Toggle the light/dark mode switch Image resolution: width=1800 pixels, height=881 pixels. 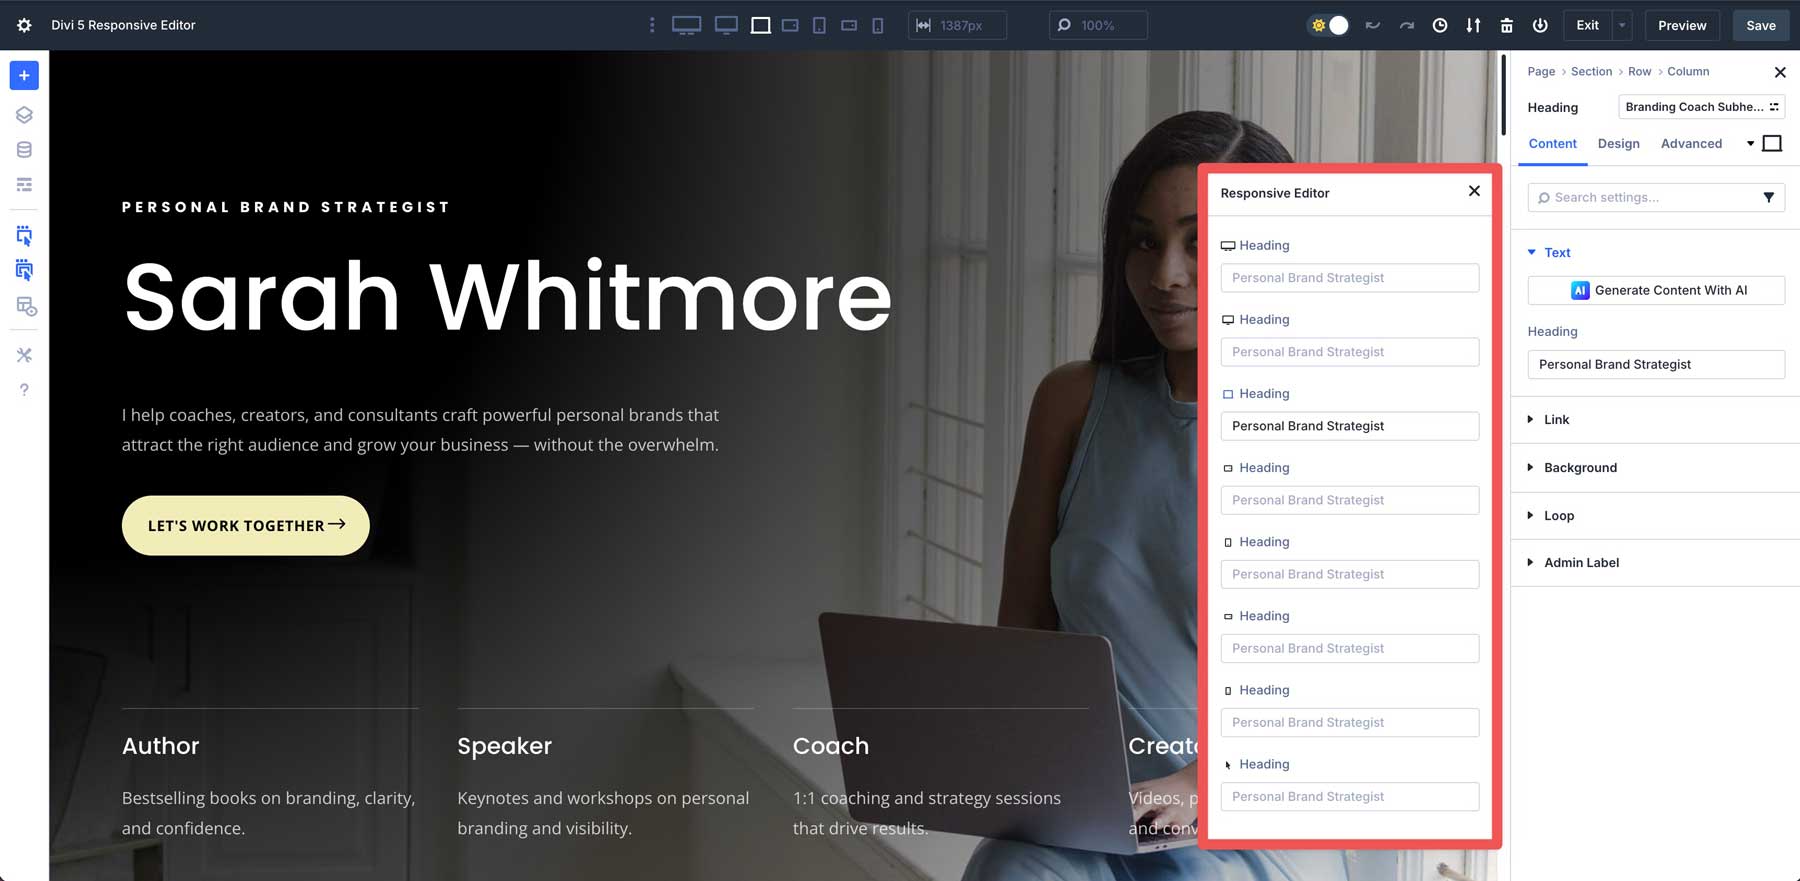click(1329, 25)
